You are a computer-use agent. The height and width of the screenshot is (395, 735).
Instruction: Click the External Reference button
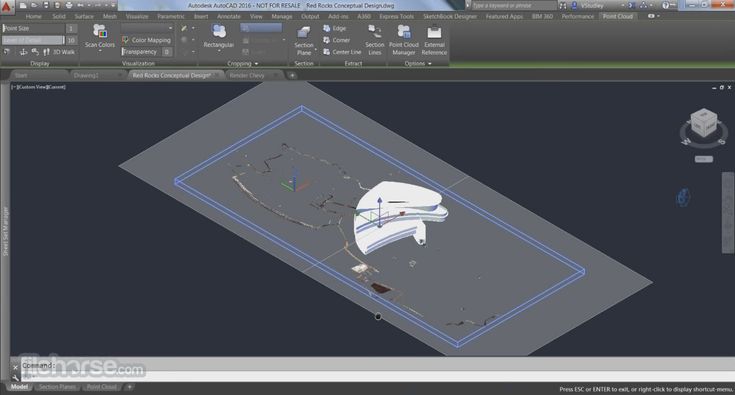pyautogui.click(x=434, y=41)
